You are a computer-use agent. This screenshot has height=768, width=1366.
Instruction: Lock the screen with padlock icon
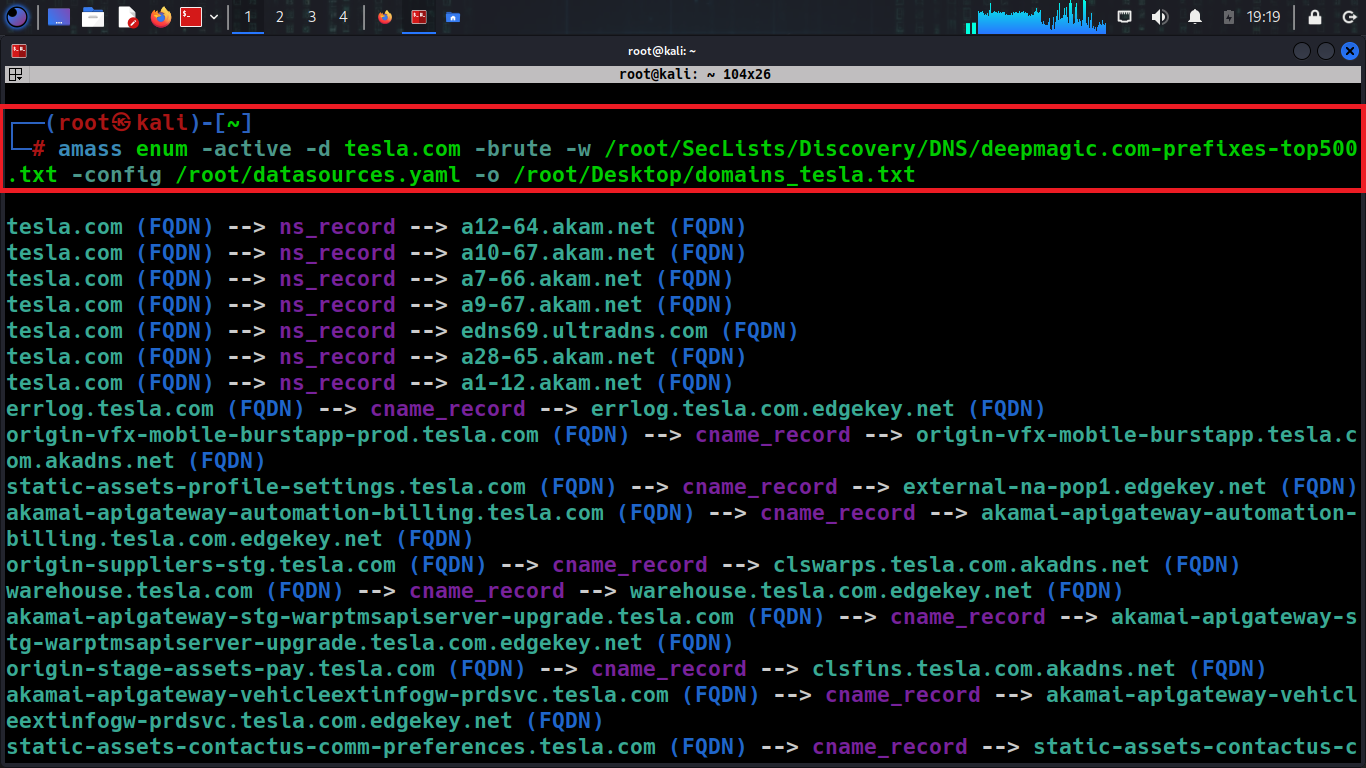point(1315,17)
